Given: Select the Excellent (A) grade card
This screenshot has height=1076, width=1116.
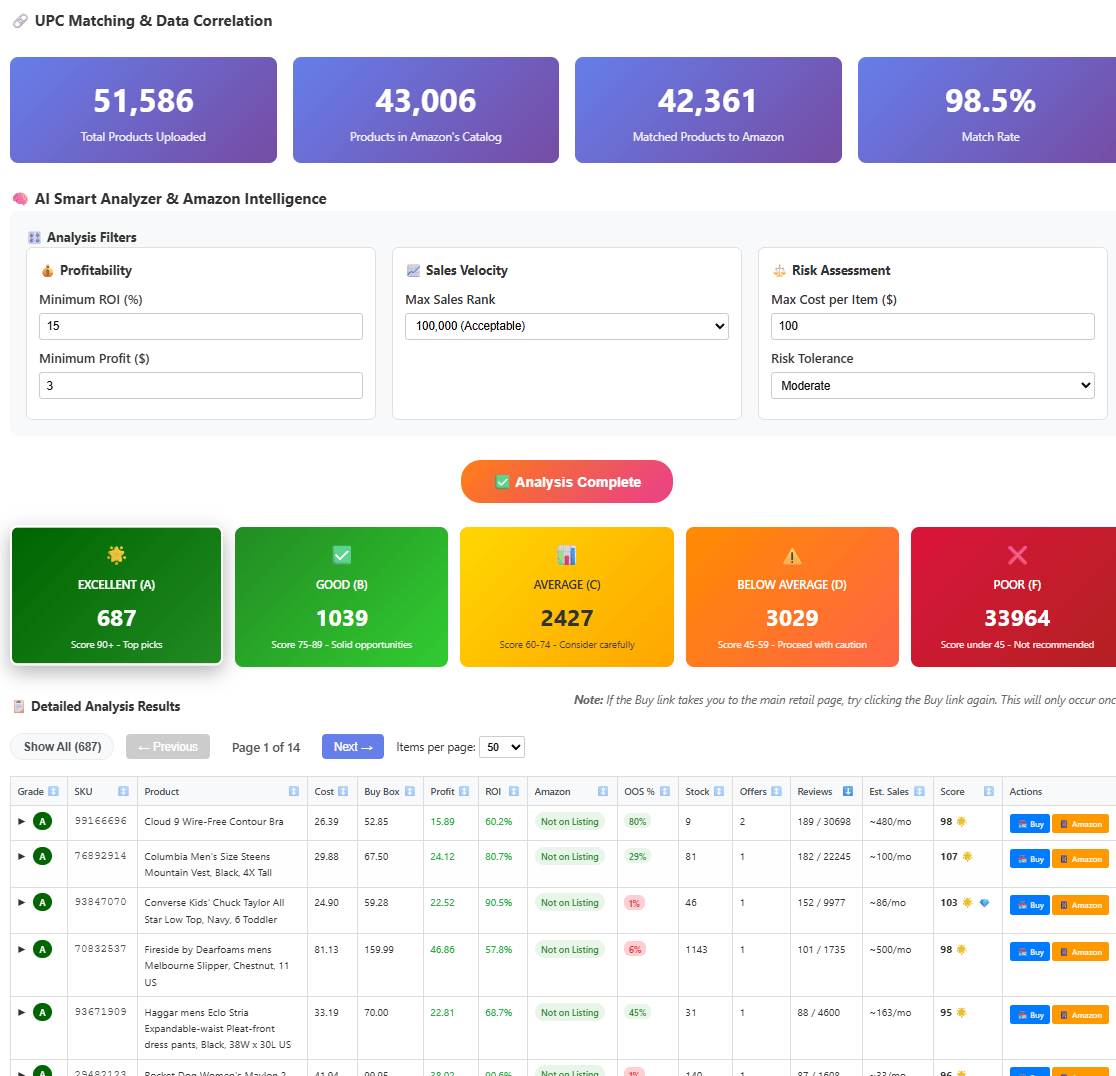Looking at the screenshot, I should tap(117, 596).
